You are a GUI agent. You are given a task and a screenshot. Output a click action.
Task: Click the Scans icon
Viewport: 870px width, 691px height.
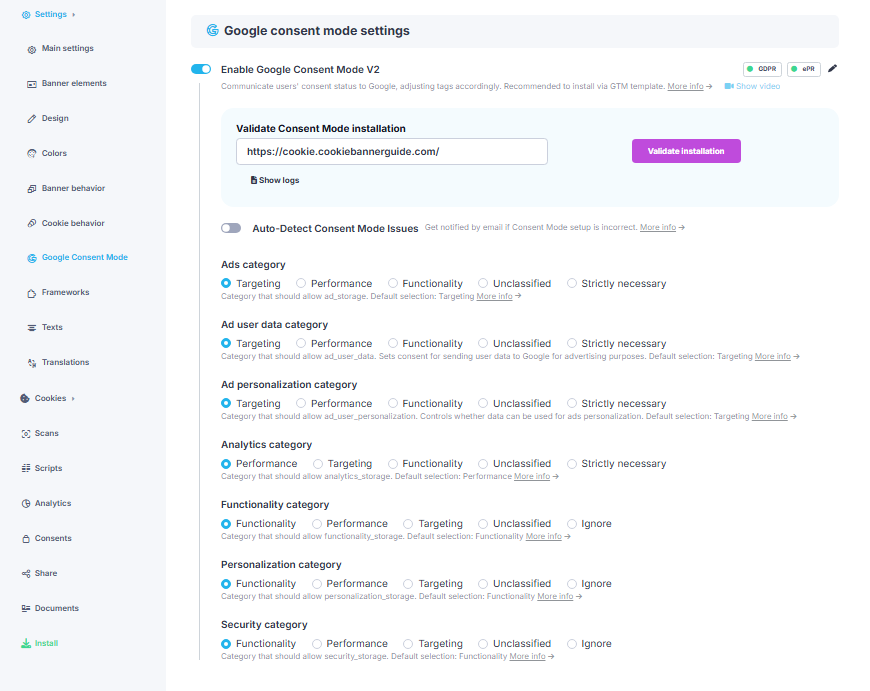[26, 433]
